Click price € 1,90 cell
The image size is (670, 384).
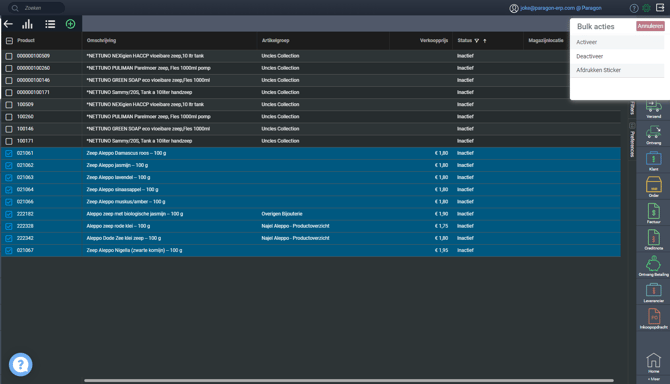(441, 214)
